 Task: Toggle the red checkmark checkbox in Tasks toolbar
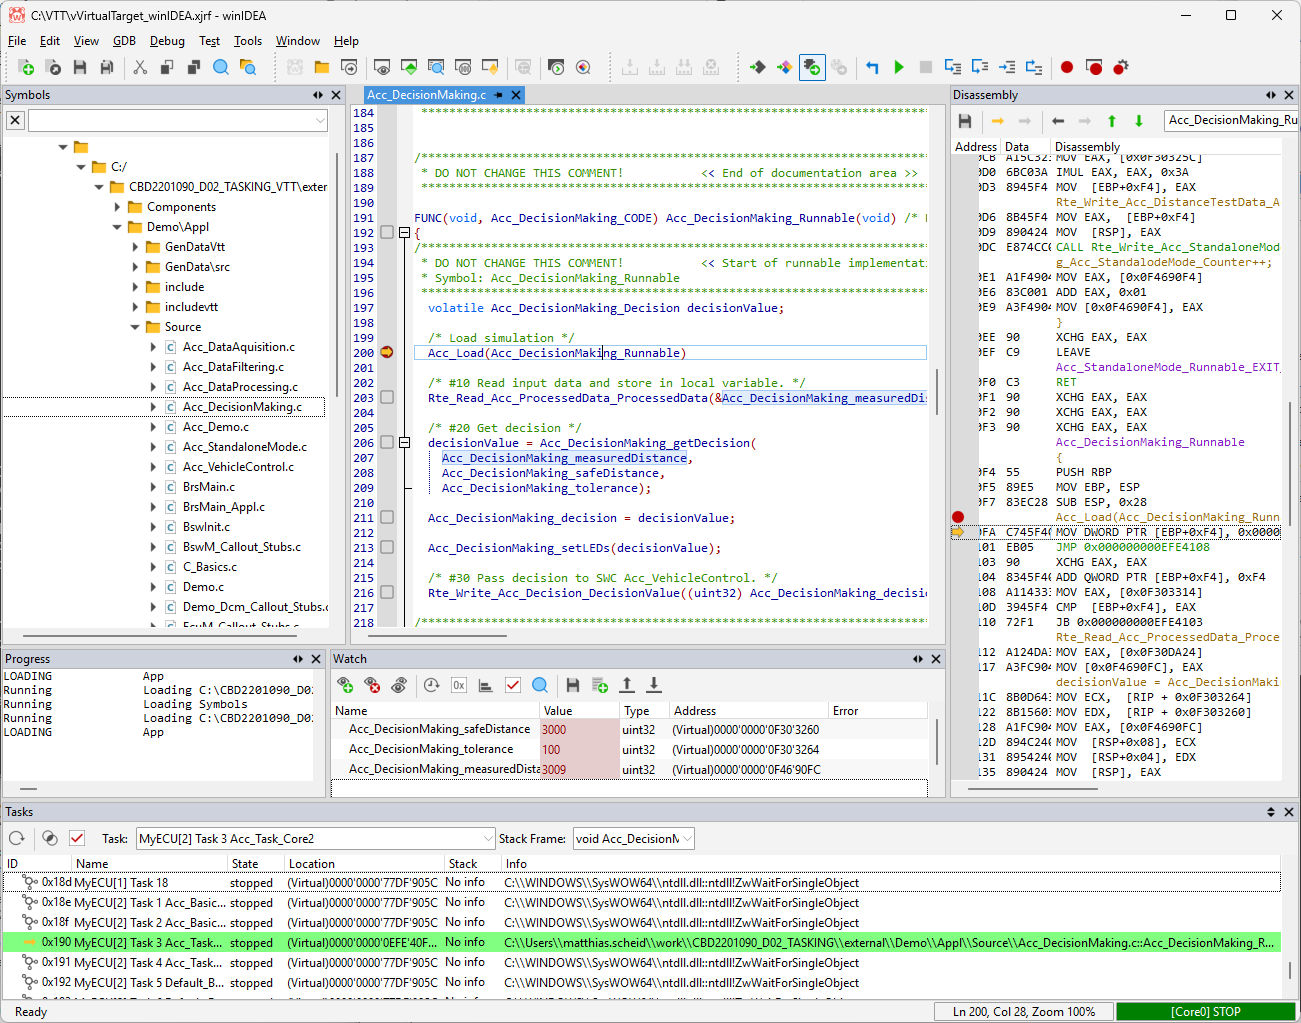point(77,838)
